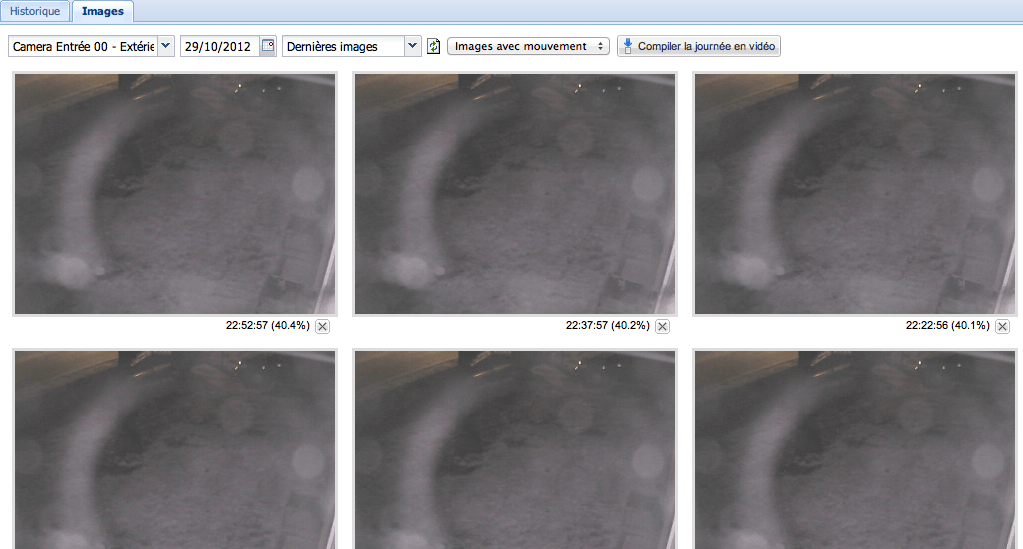Viewport: 1023px width, 549px height.
Task: Open the 22:52:57 camera thumbnail
Action: click(x=175, y=194)
